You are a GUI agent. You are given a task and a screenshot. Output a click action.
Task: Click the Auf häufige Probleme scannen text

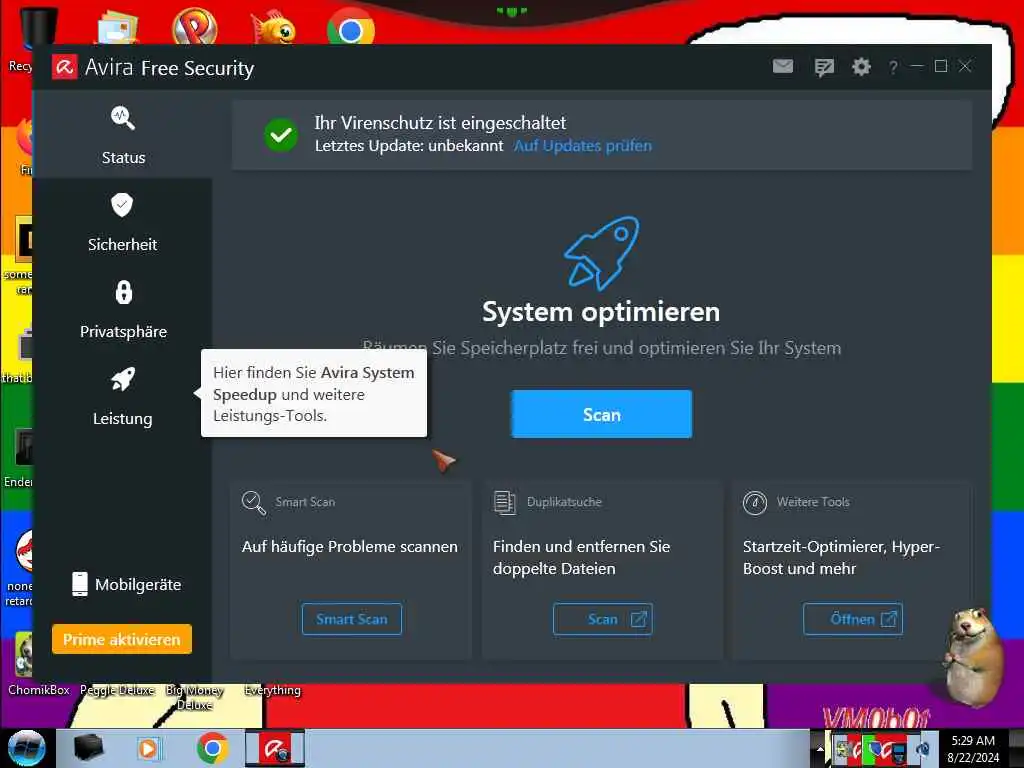coord(350,547)
